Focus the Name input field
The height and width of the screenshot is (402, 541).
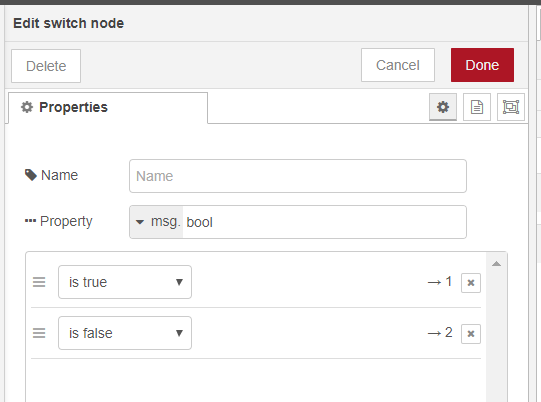298,176
